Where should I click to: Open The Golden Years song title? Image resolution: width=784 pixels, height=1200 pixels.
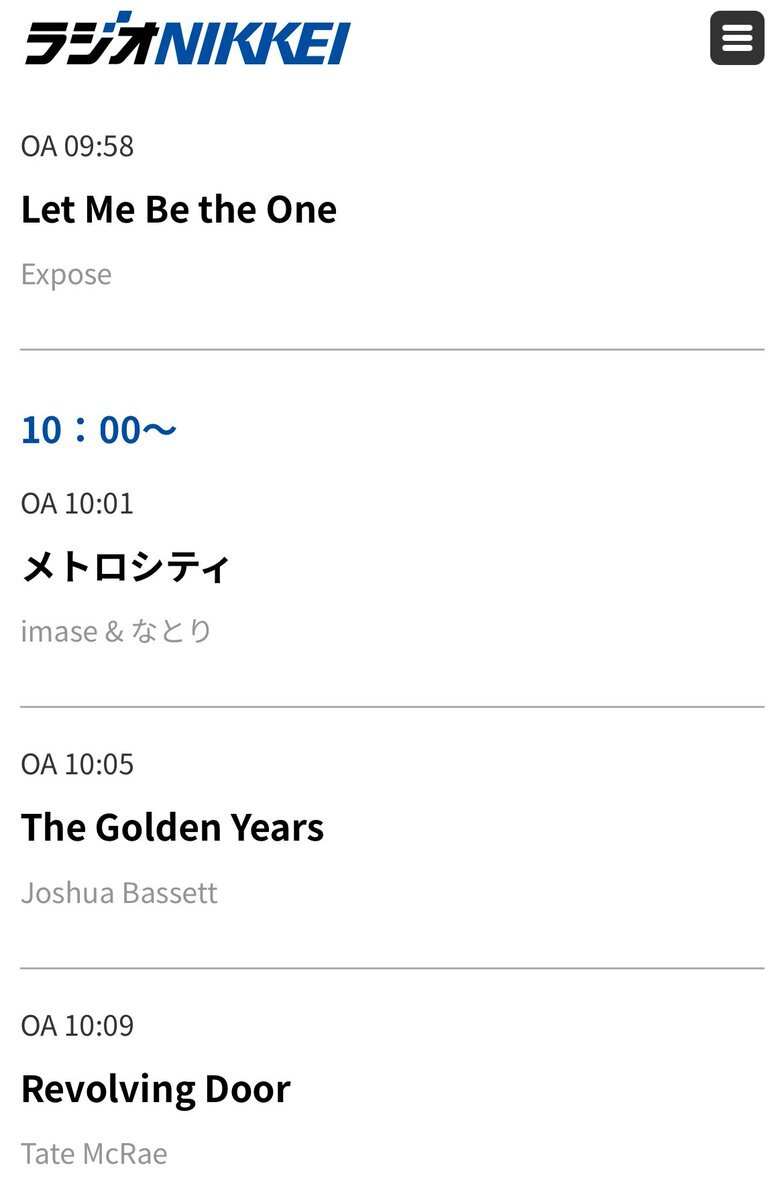point(173,827)
